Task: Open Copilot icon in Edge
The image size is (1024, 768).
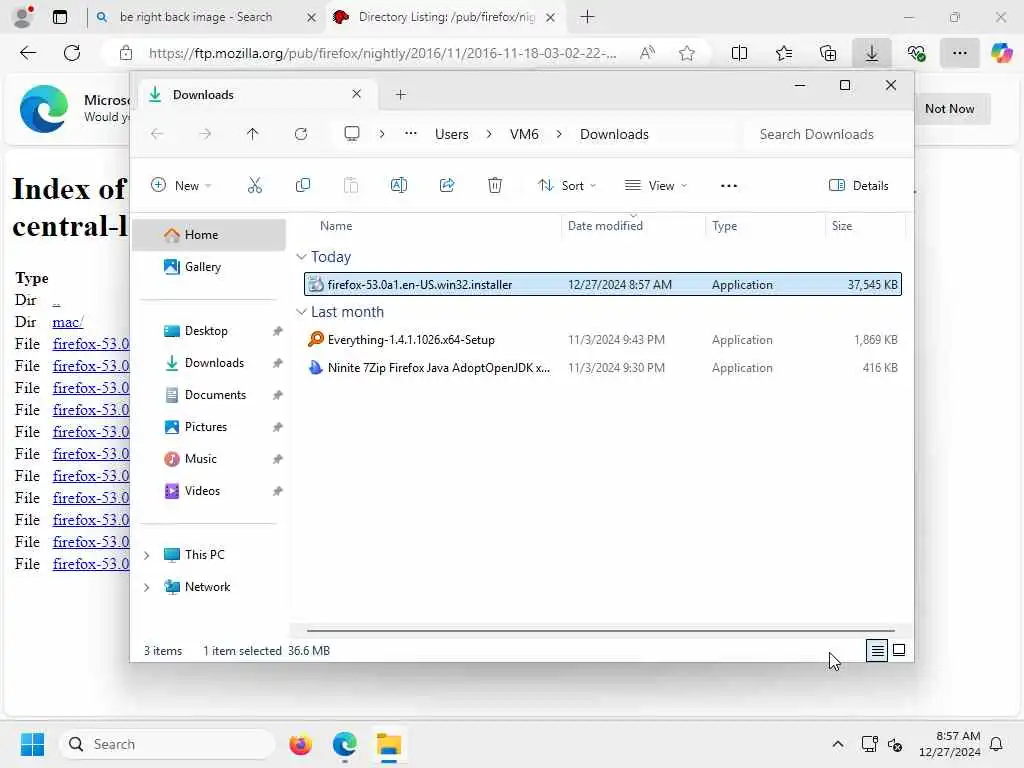Action: pyautogui.click(x=1001, y=53)
